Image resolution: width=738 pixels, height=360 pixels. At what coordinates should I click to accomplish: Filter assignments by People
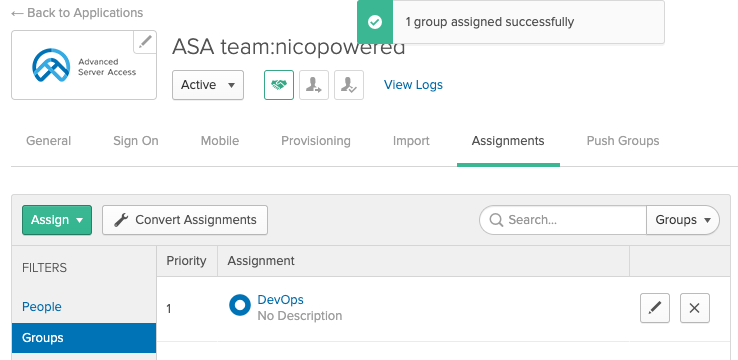point(42,307)
